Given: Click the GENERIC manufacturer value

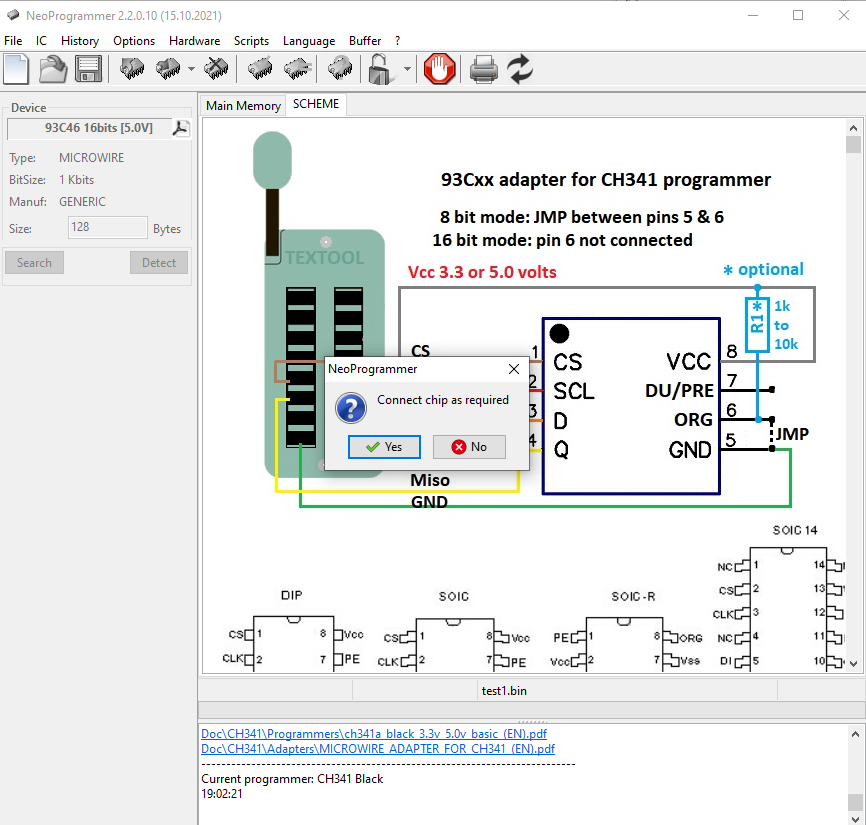Looking at the screenshot, I should 82,202.
